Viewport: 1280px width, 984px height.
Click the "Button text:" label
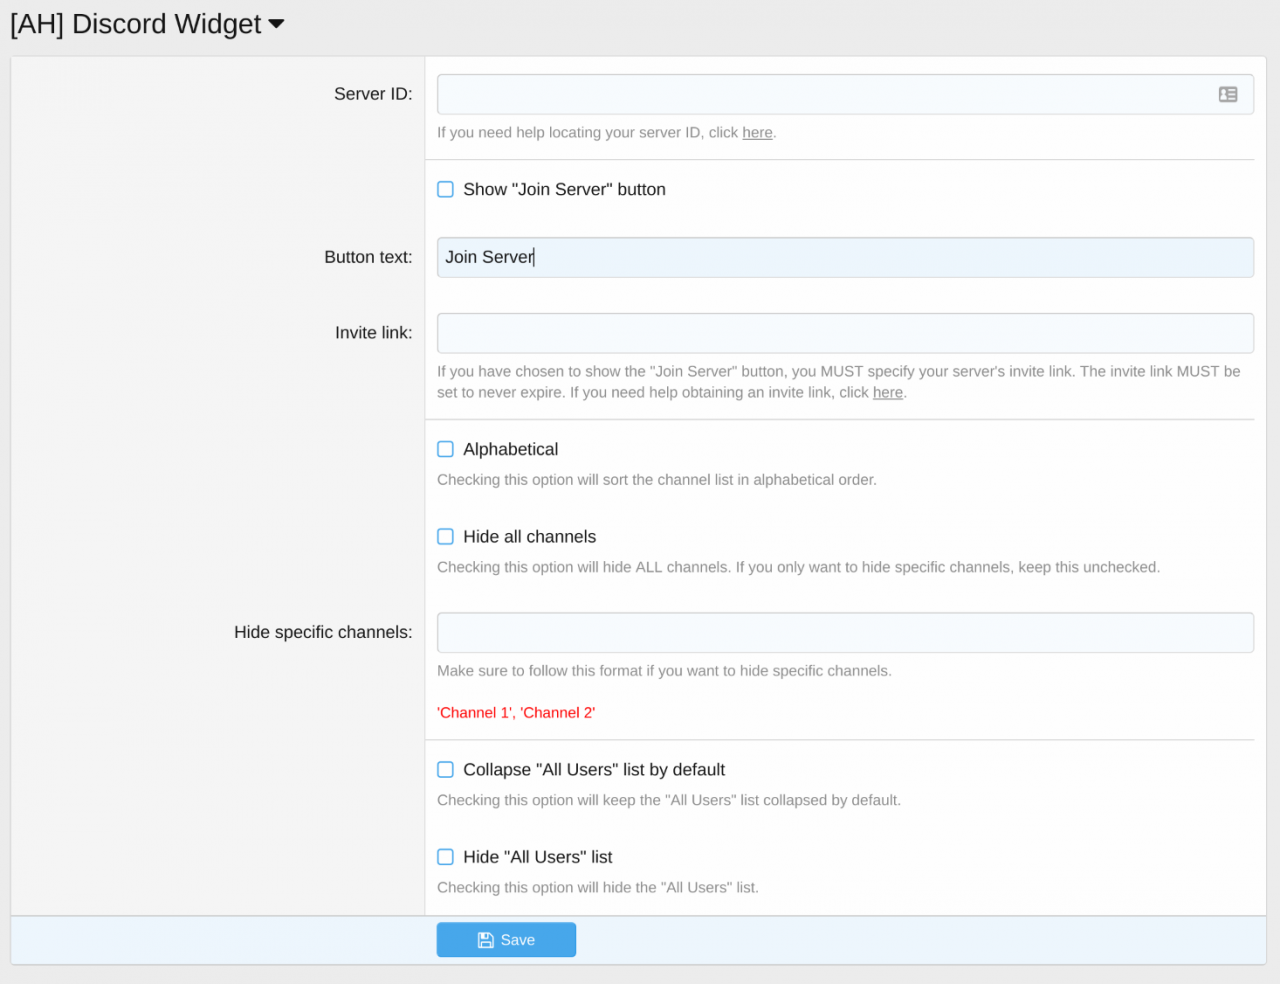pos(368,257)
